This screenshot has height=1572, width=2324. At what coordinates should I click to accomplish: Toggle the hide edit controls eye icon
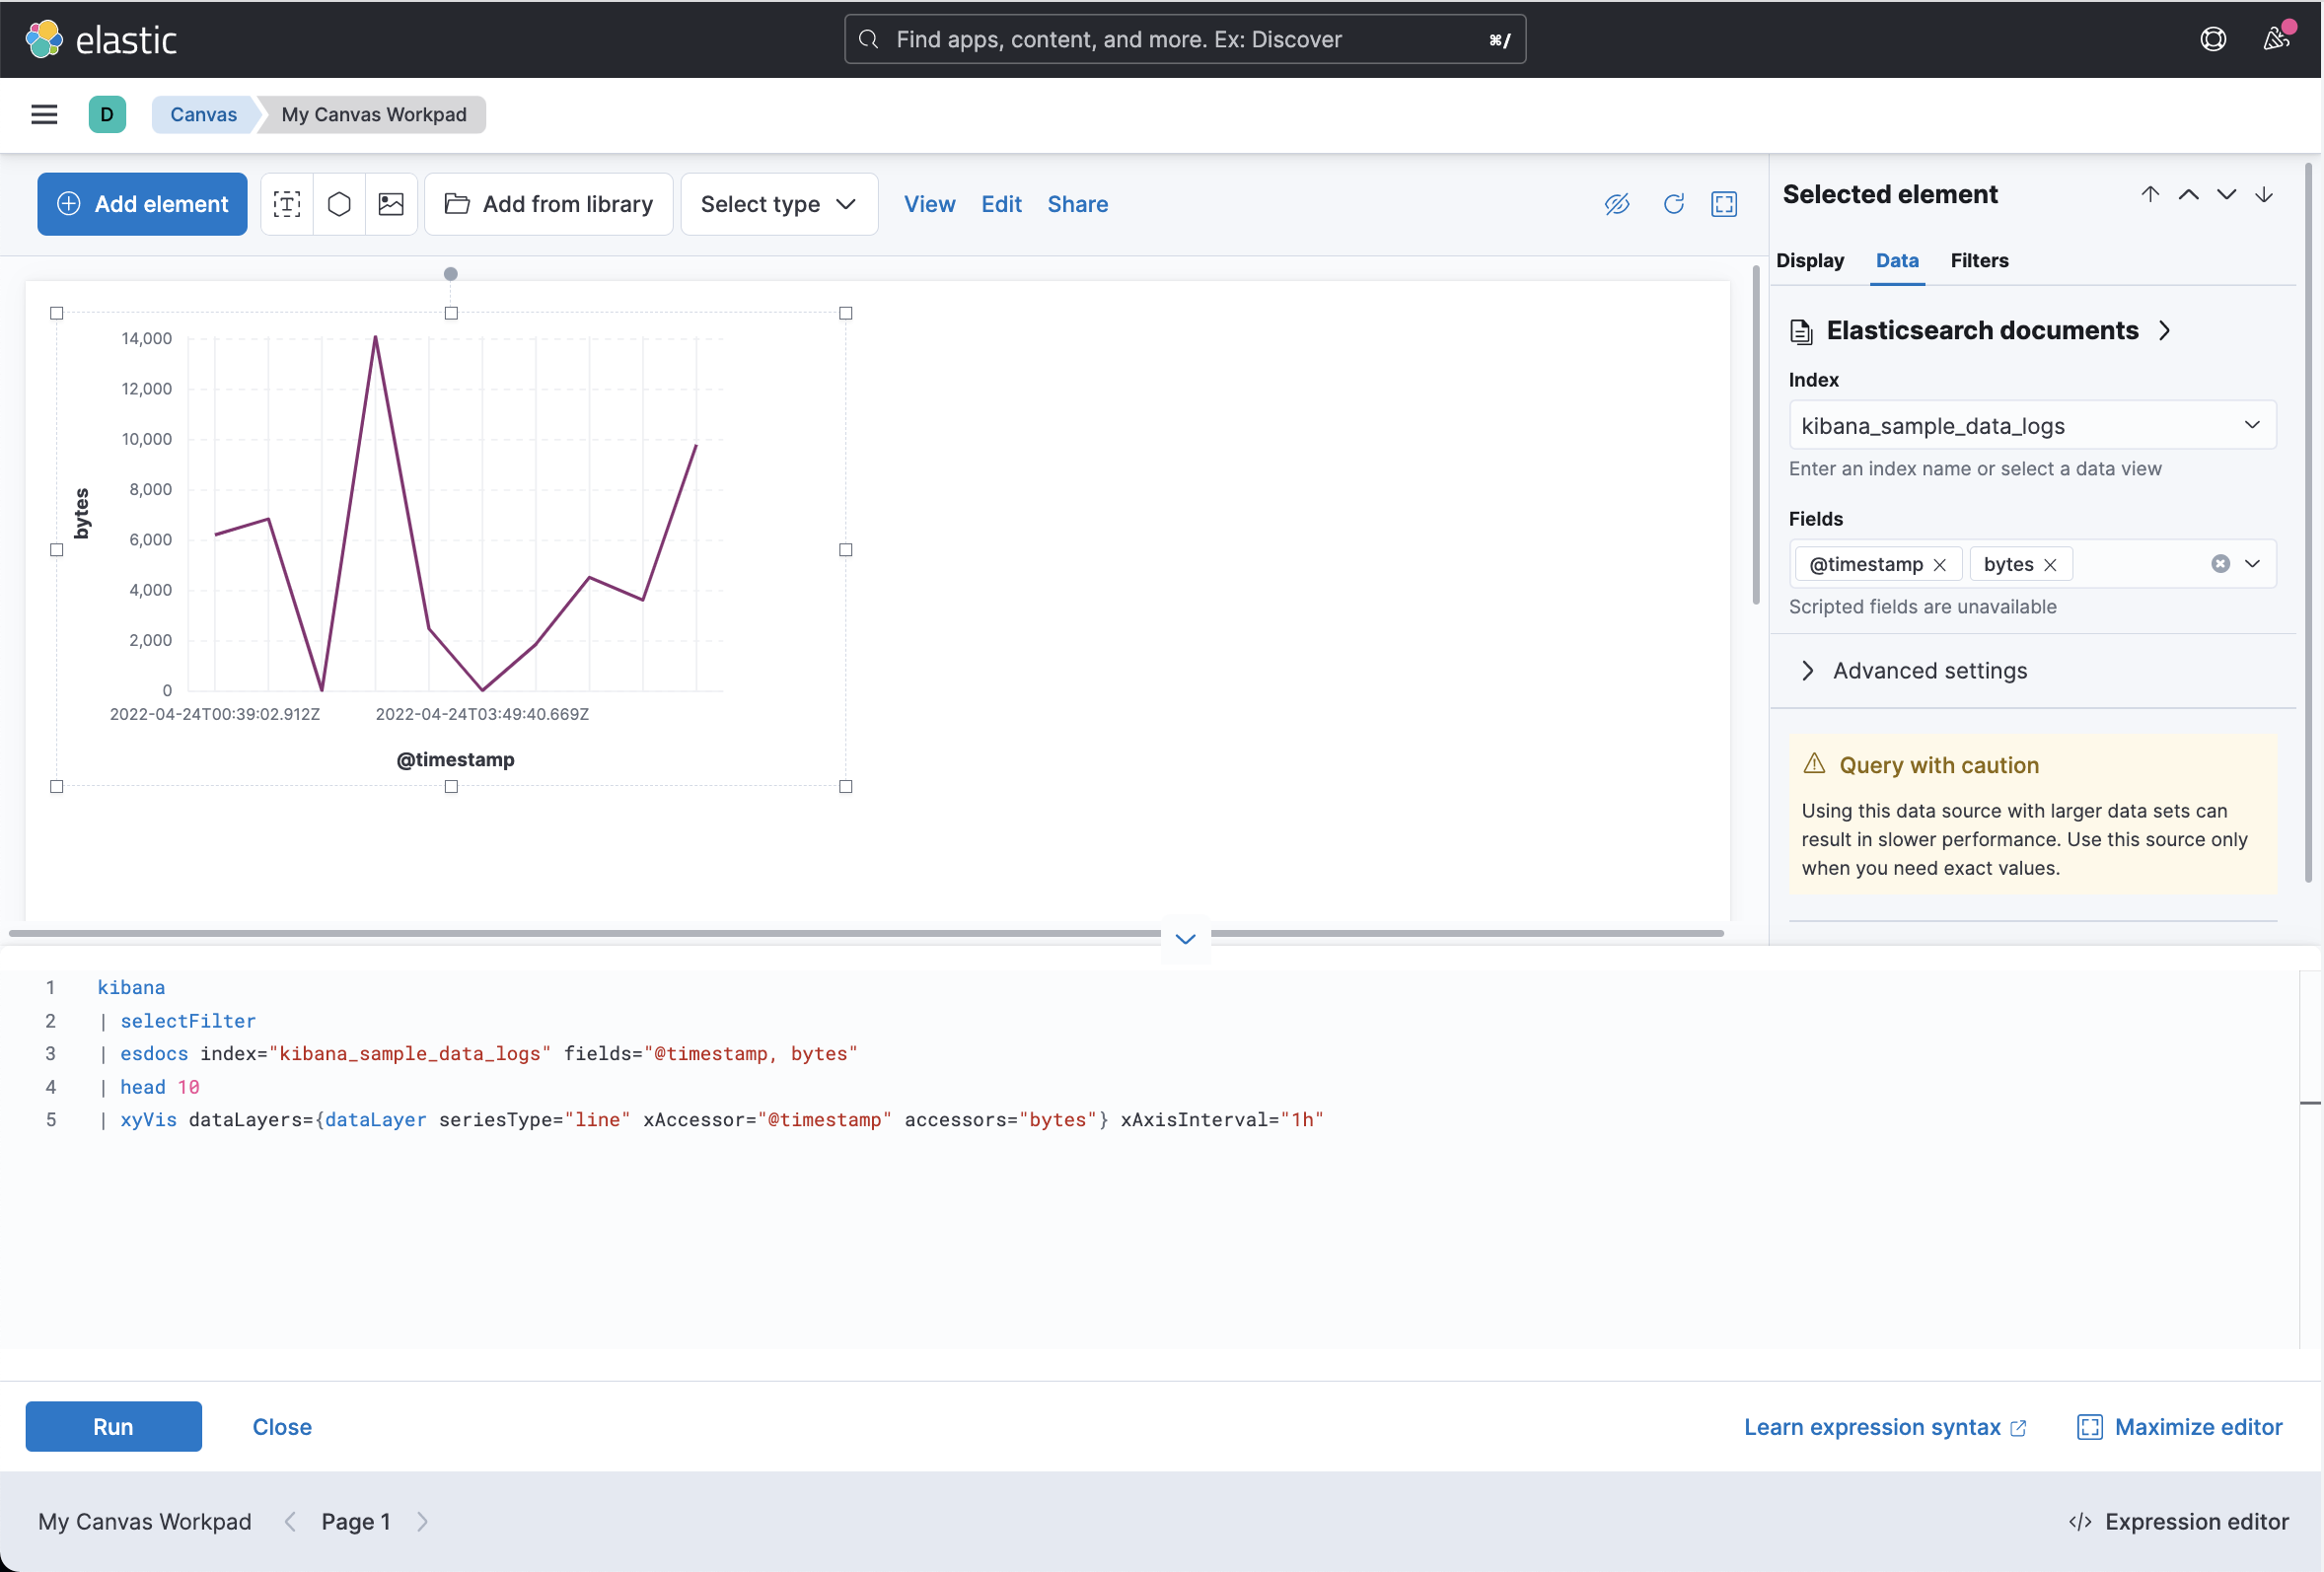coord(1617,204)
